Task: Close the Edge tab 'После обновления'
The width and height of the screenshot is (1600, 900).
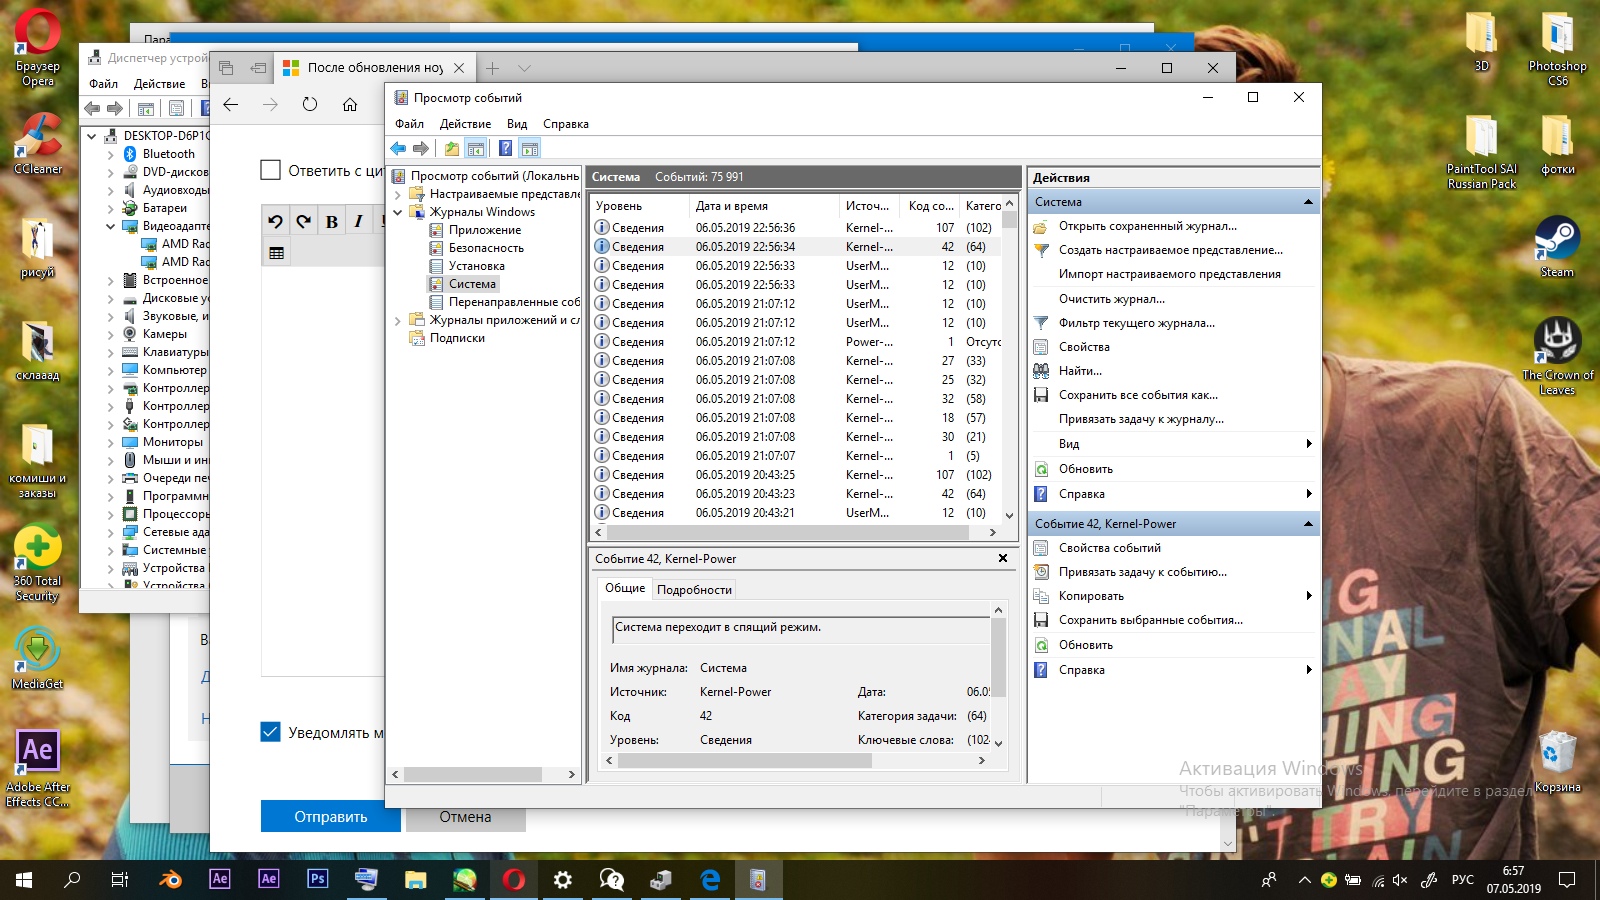Action: pyautogui.click(x=459, y=68)
